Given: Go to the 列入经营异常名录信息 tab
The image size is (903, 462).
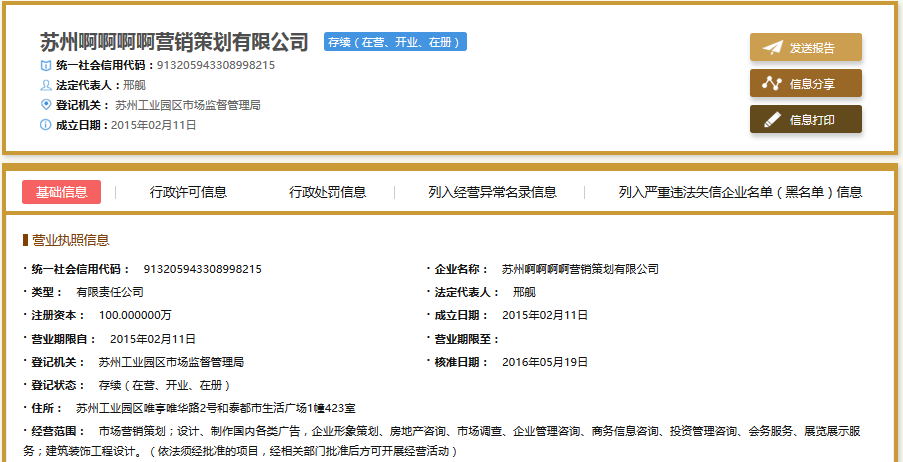Looking at the screenshot, I should [x=492, y=192].
